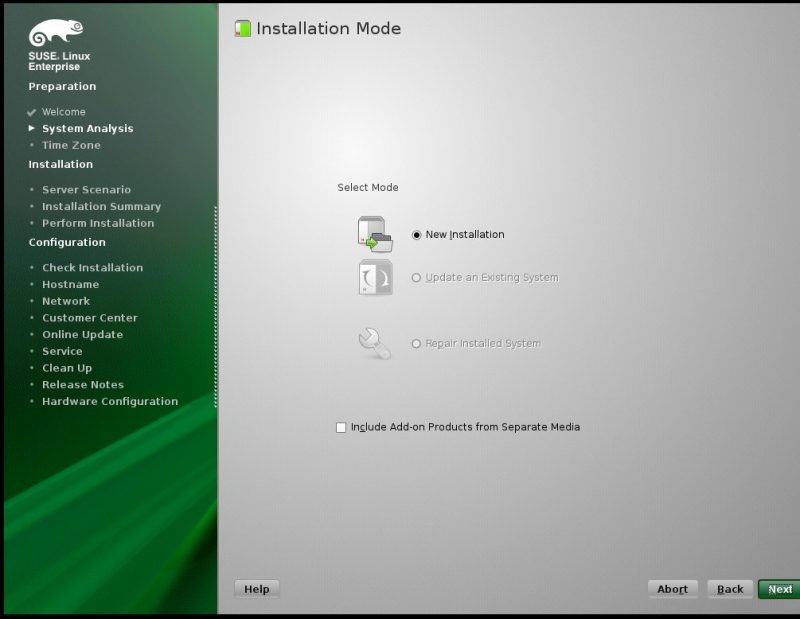This screenshot has width=800, height=619.
Task: Click Installation Summary in the sidebar
Action: (101, 207)
